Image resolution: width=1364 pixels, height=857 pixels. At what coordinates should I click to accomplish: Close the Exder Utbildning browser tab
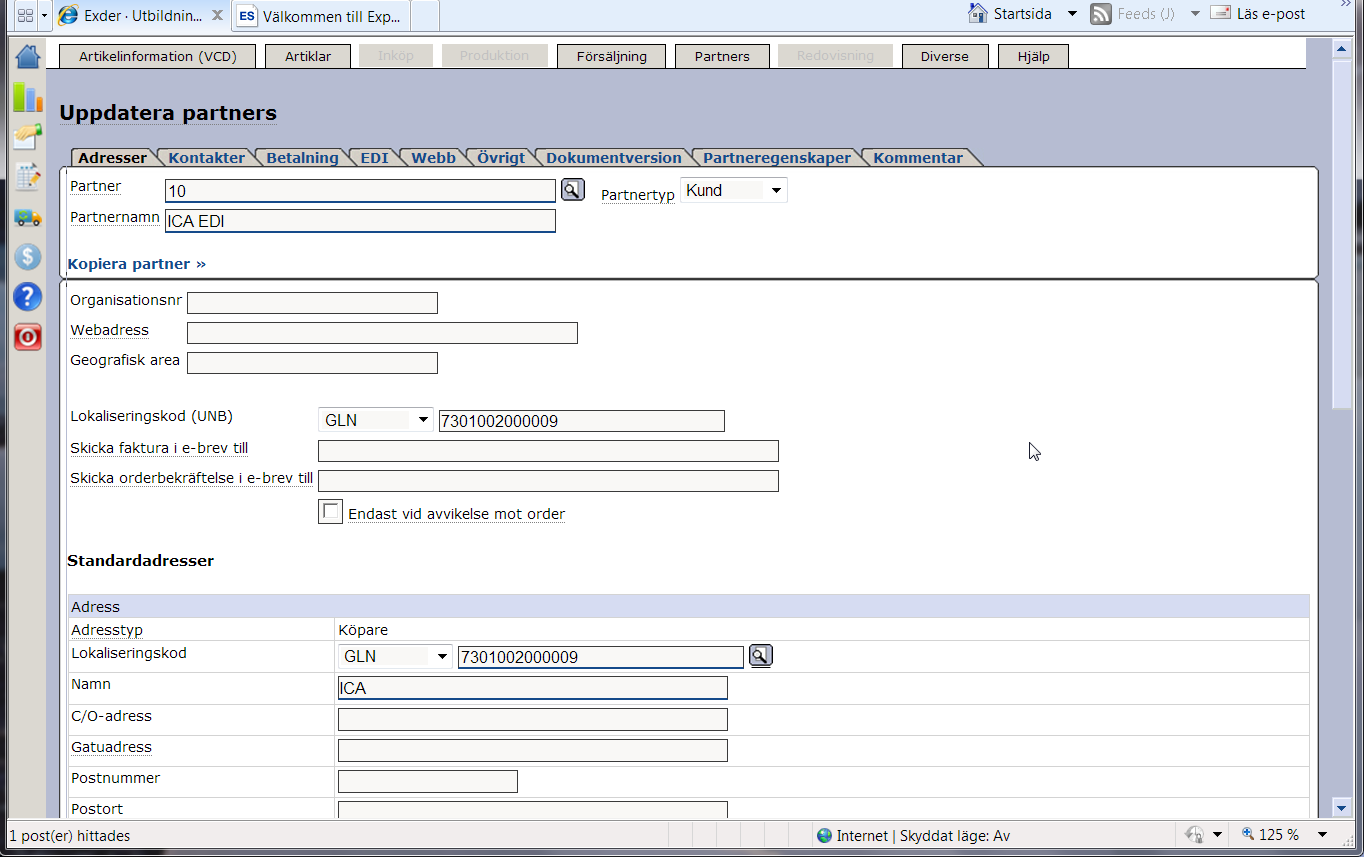[217, 15]
